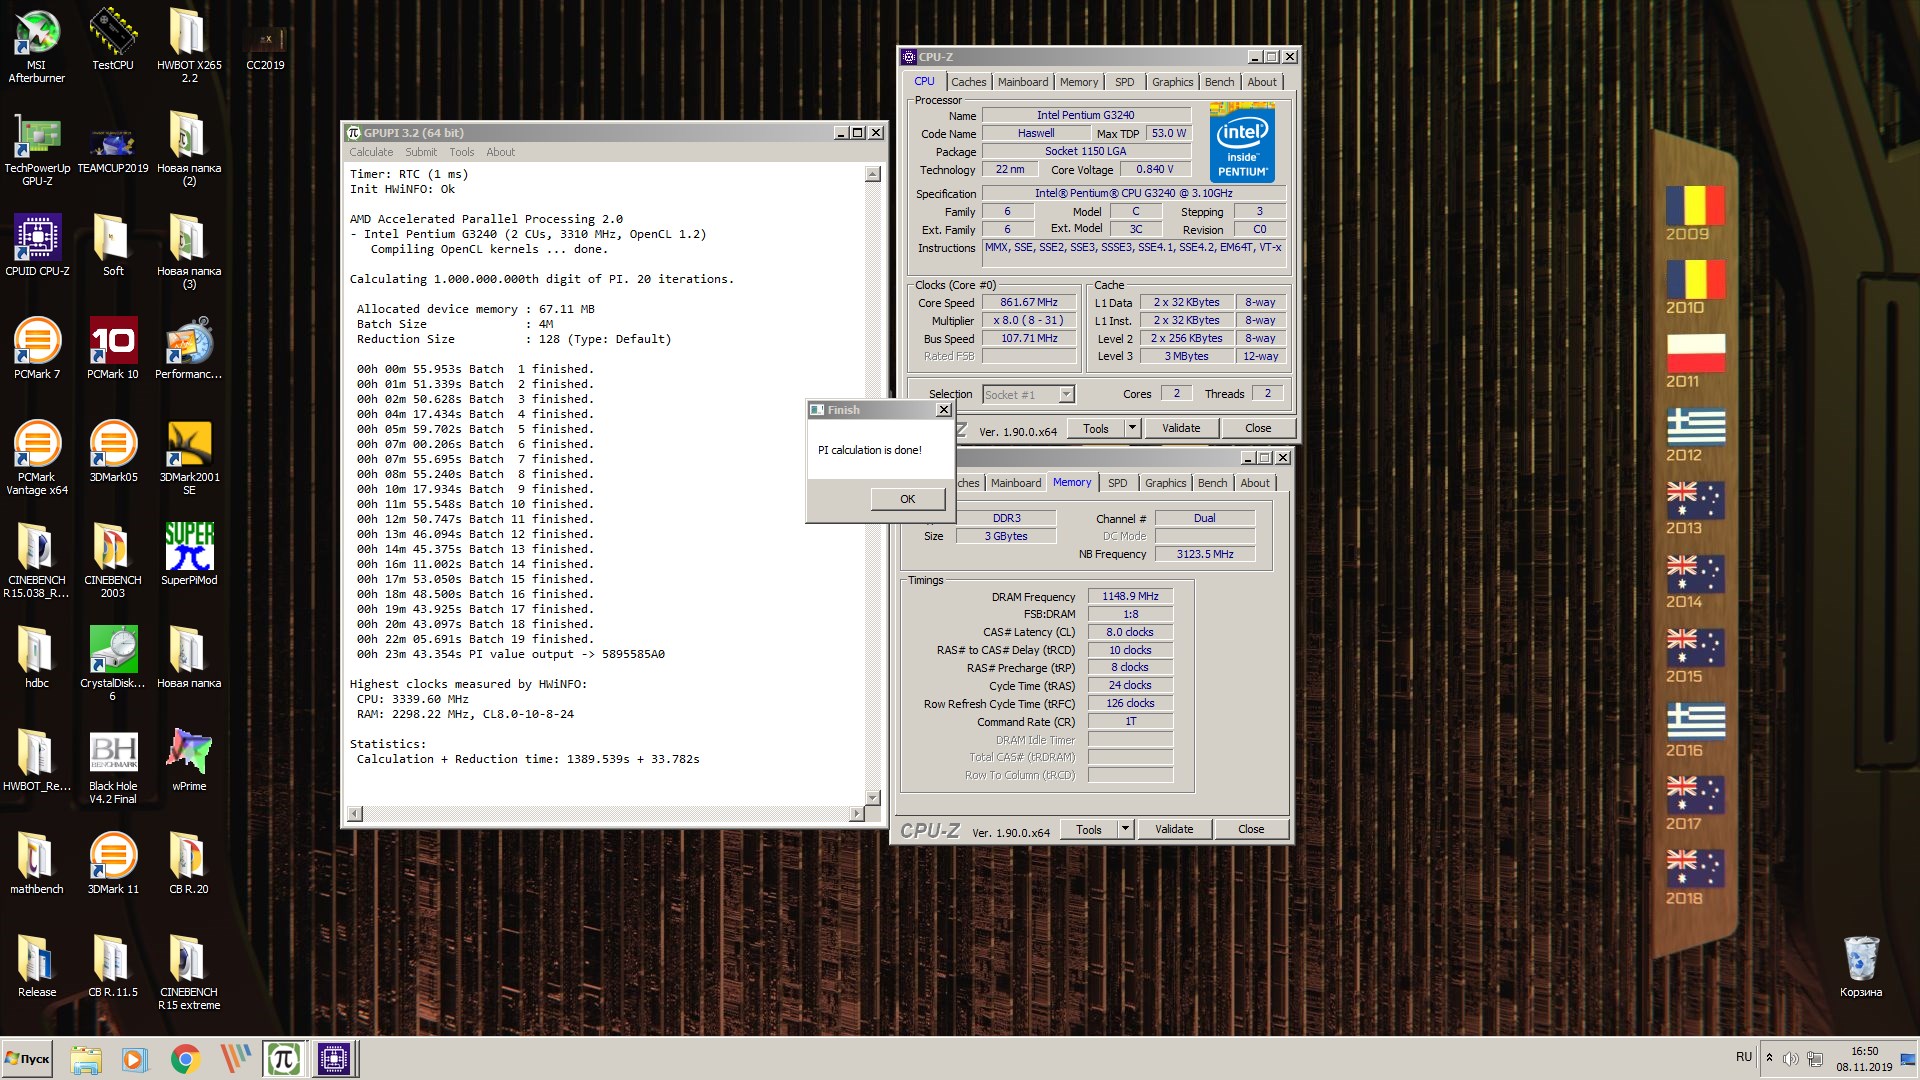Image resolution: width=1920 pixels, height=1080 pixels.
Task: Switch to Bench tab in top CPU-Z
Action: [x=1219, y=82]
